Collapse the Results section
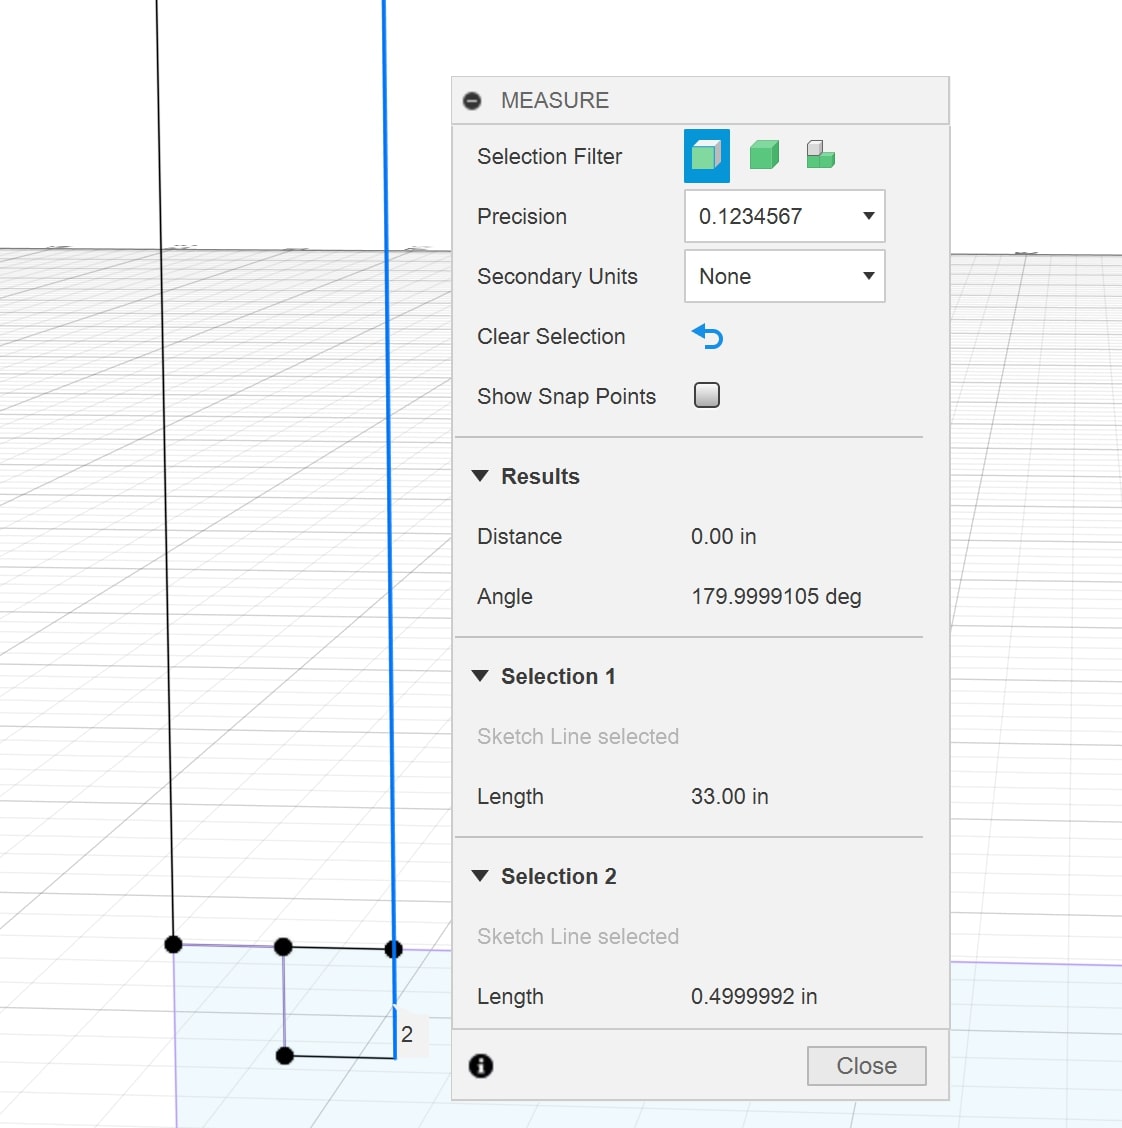The height and width of the screenshot is (1128, 1122). [481, 476]
